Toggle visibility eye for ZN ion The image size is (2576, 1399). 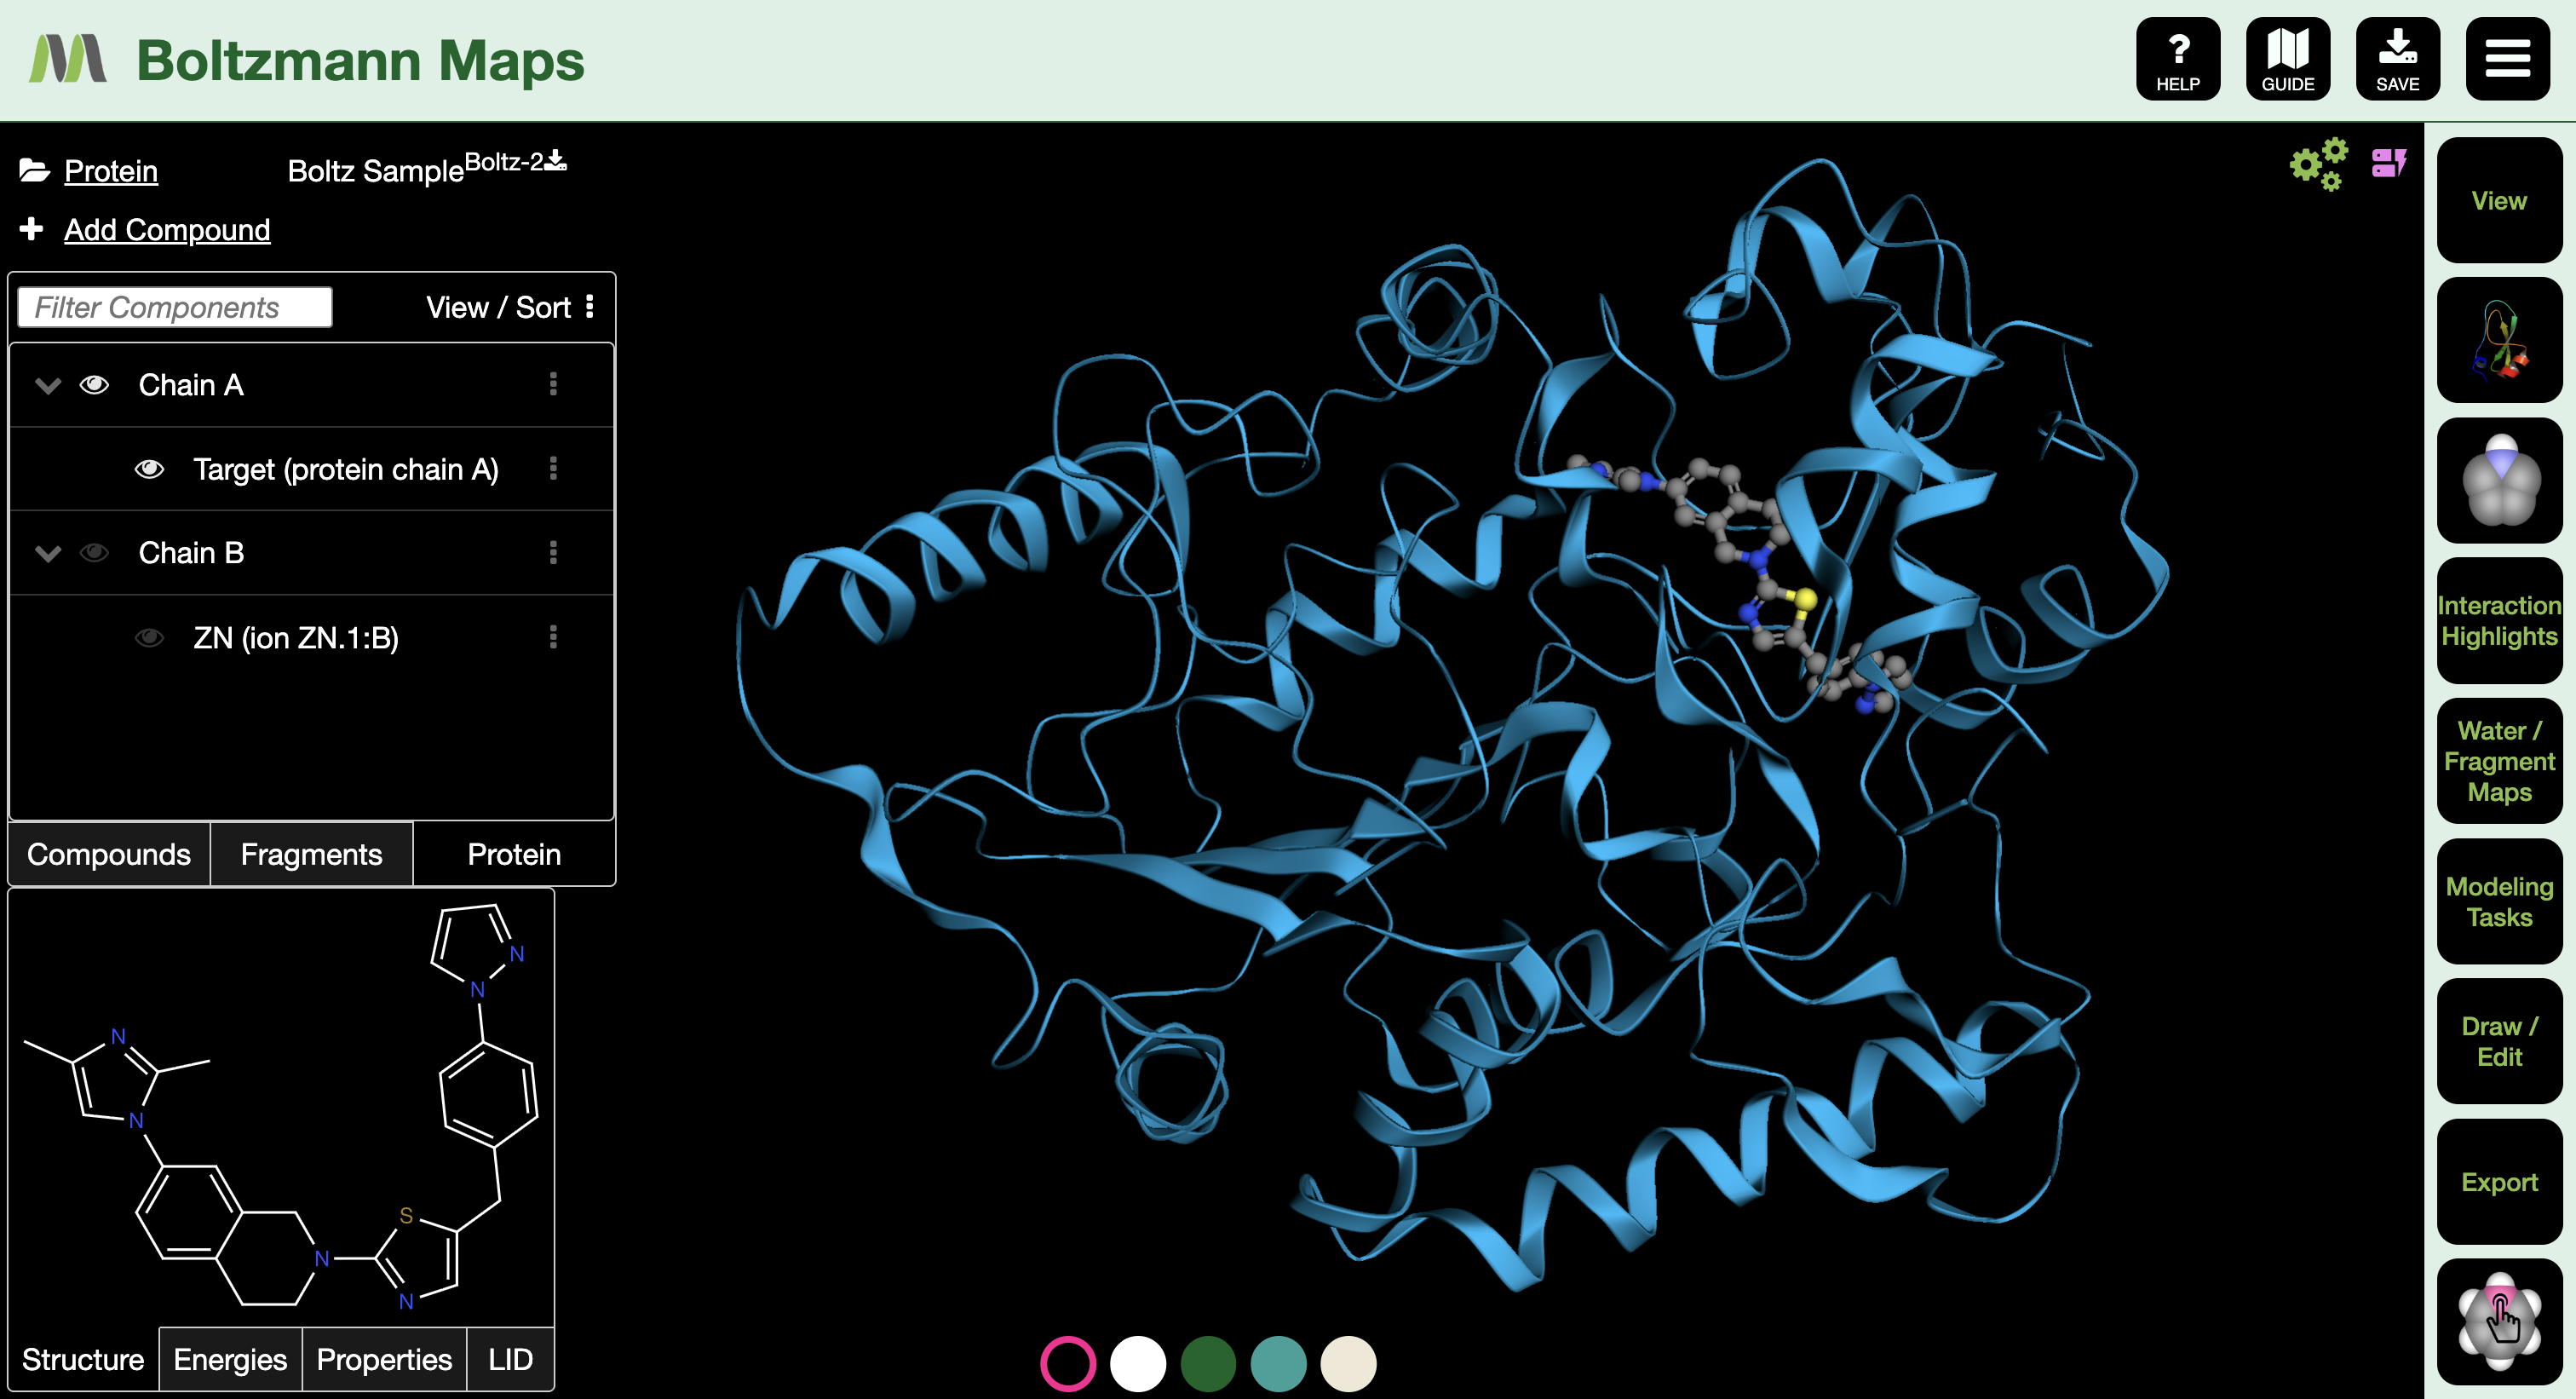(x=149, y=637)
